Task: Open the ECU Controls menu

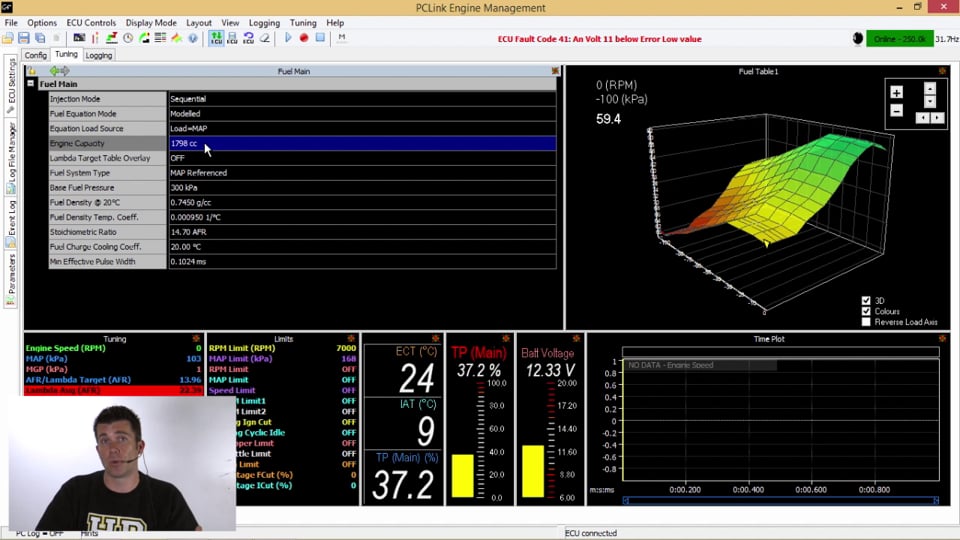Action: 91,23
